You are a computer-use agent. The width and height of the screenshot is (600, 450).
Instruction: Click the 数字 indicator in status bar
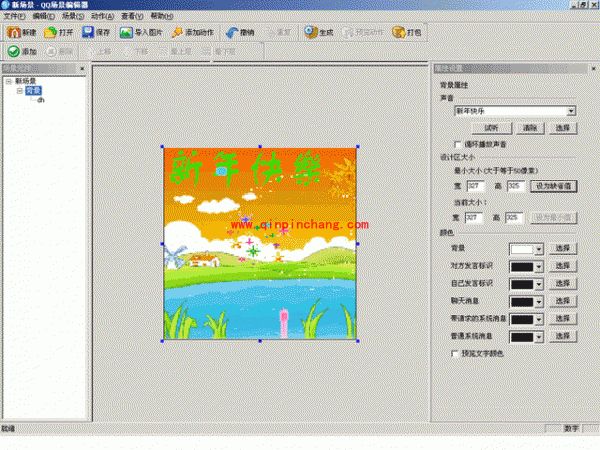571,429
